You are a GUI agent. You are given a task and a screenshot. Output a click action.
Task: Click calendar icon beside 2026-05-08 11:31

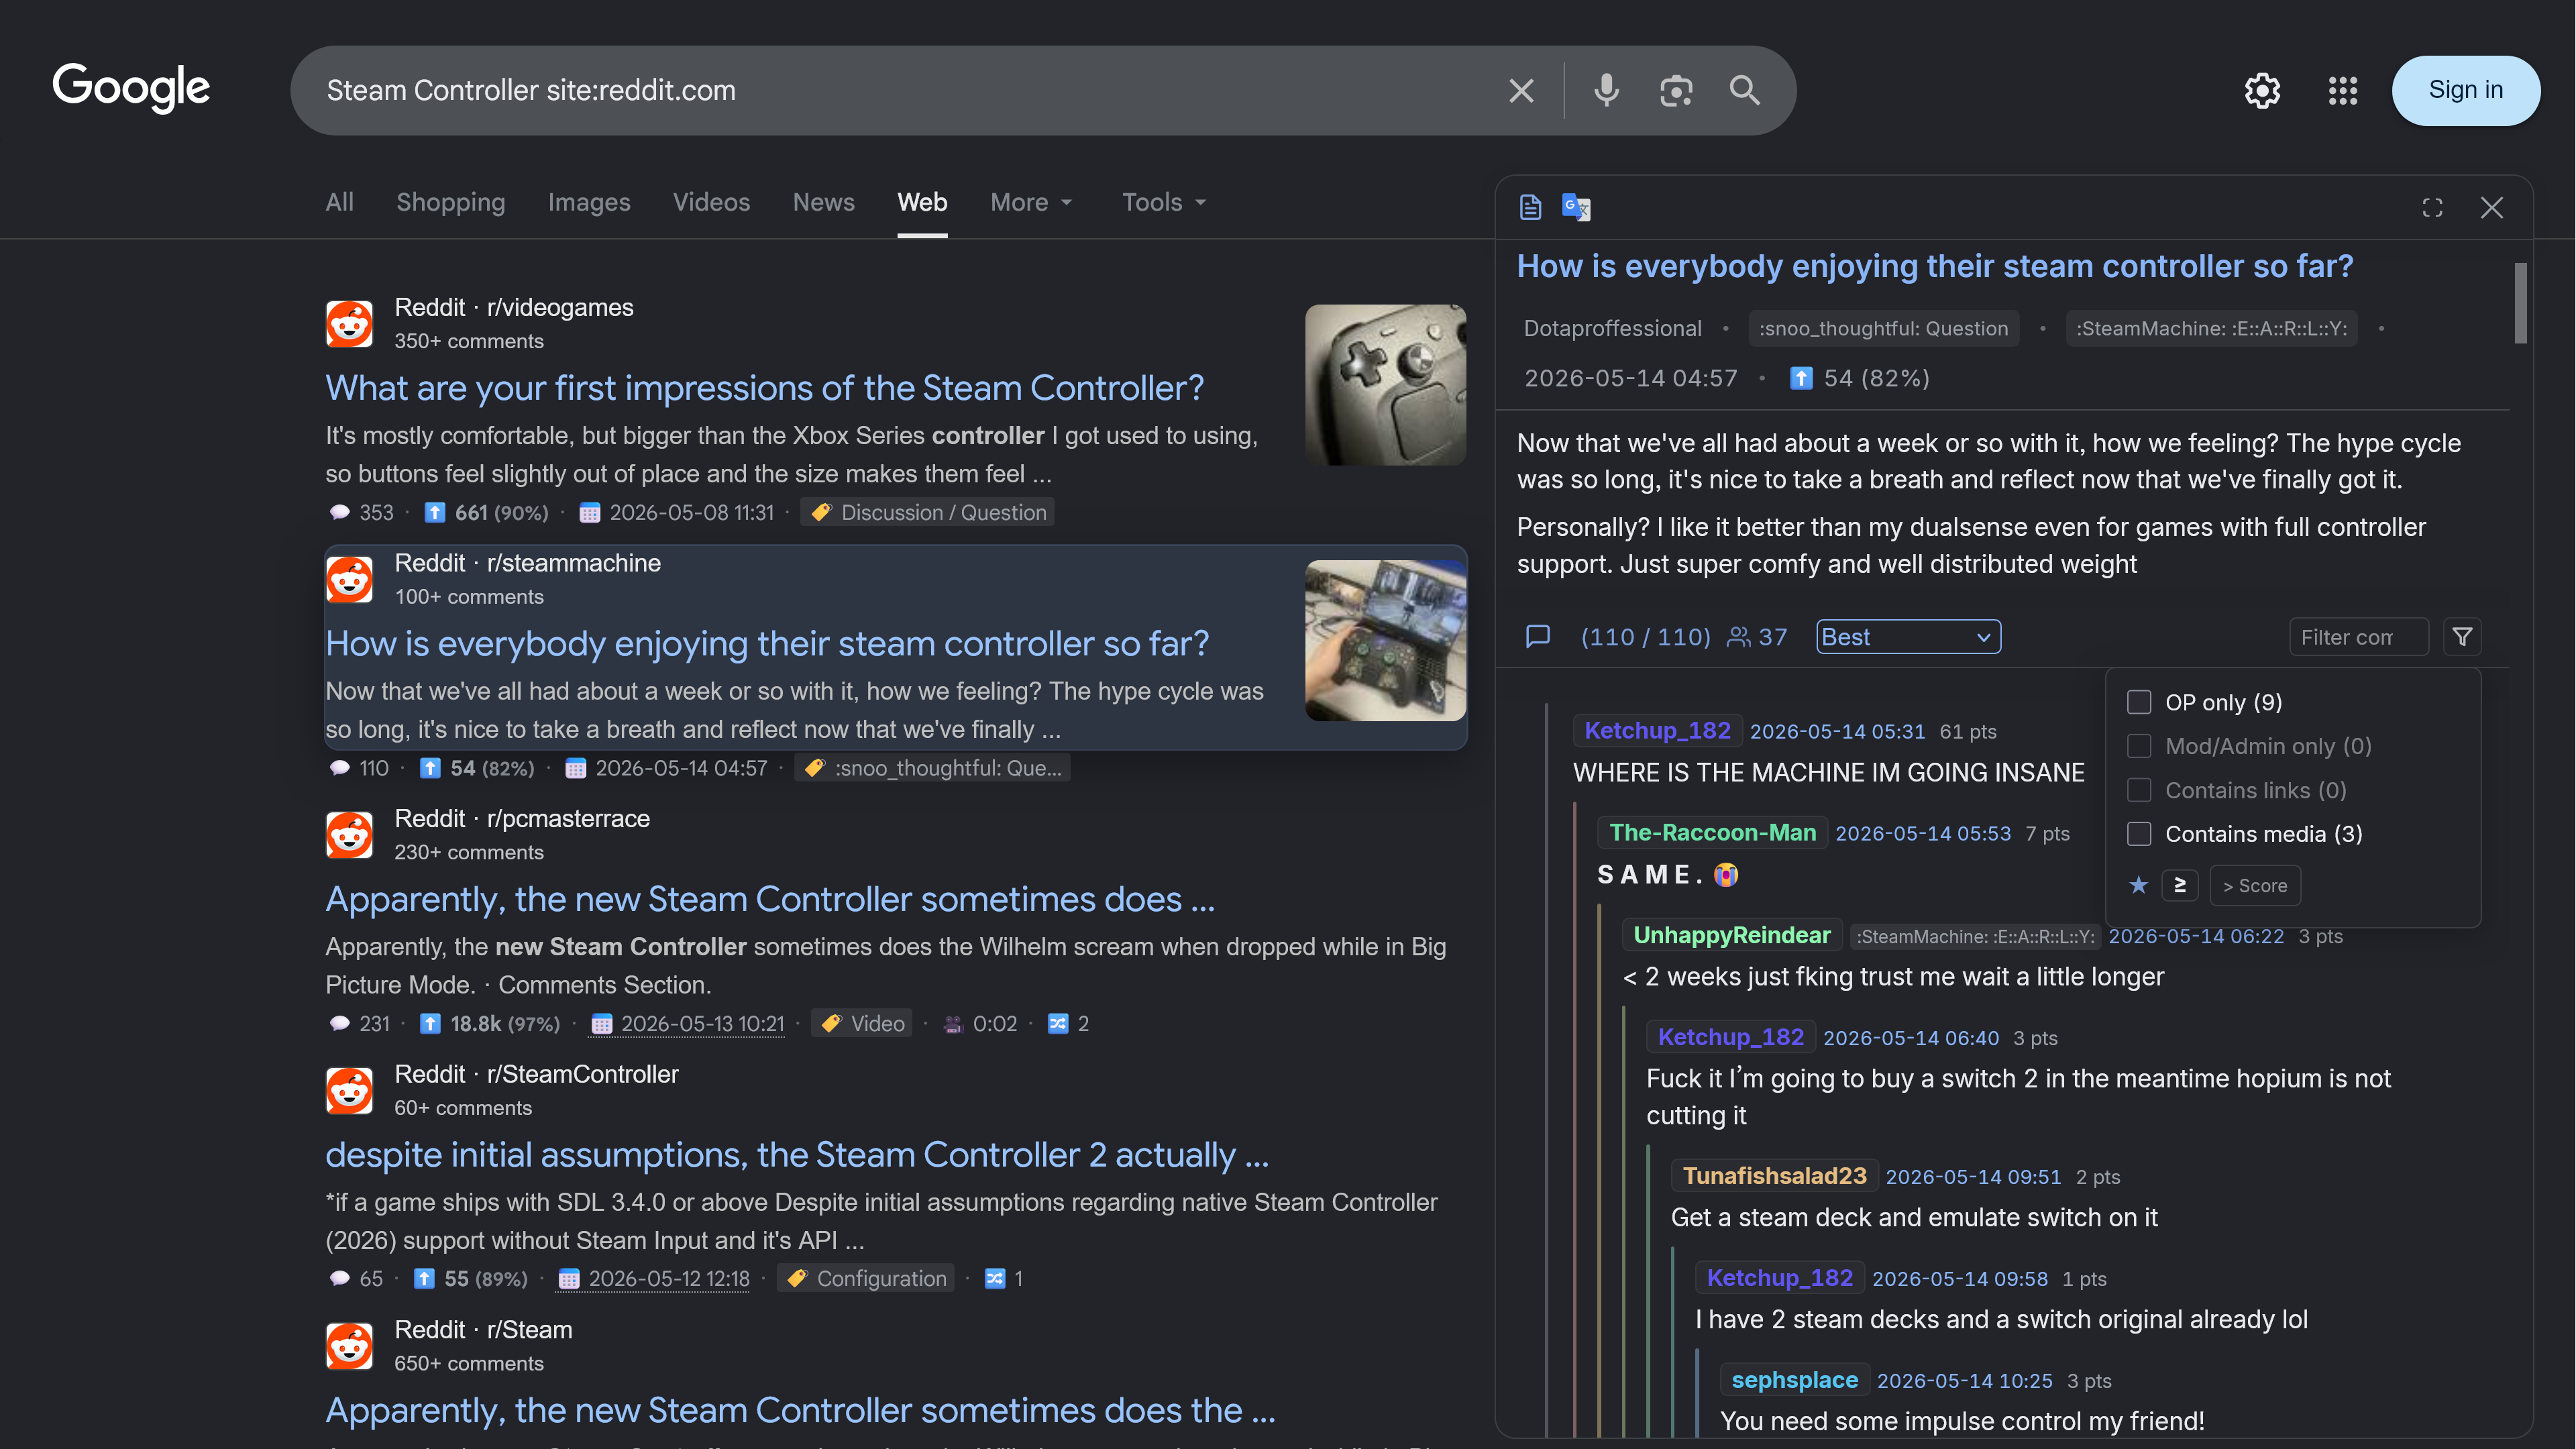(590, 513)
